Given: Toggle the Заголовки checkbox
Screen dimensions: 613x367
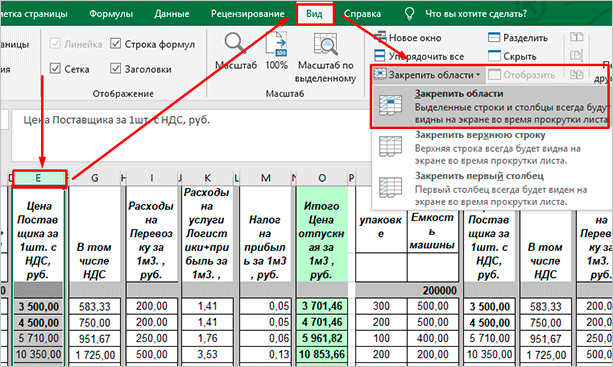Looking at the screenshot, I should (115, 68).
